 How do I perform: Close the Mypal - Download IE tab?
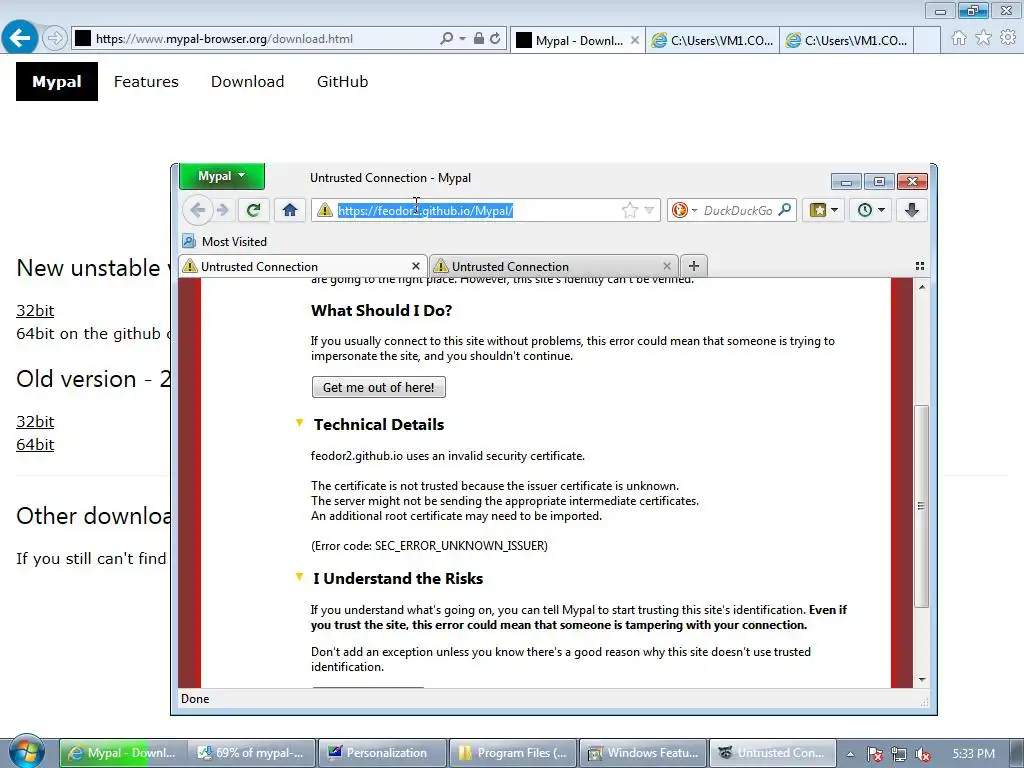pyautogui.click(x=635, y=40)
